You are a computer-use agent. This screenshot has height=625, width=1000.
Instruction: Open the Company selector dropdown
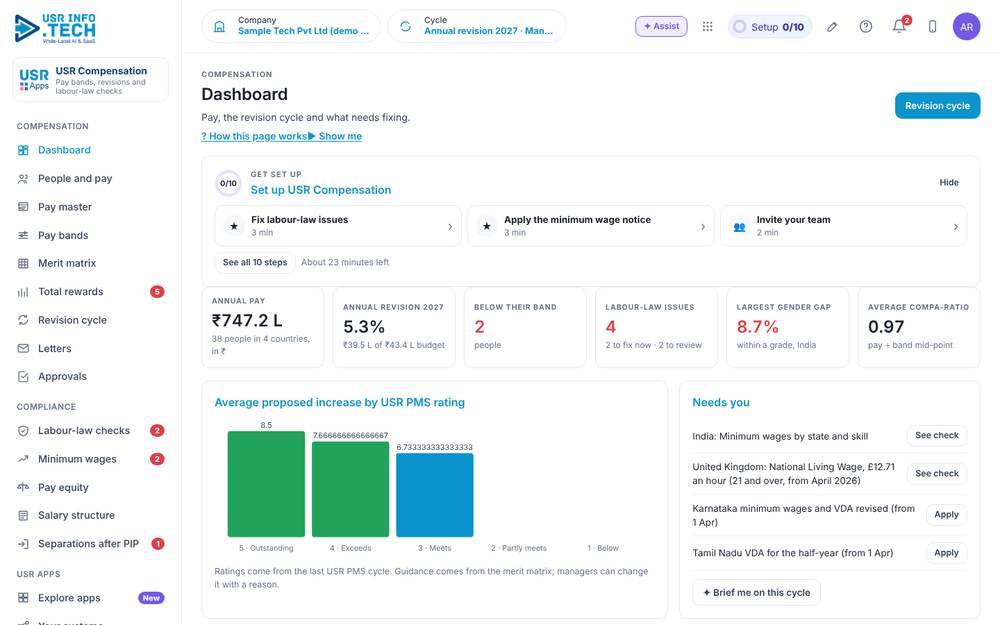pos(291,26)
